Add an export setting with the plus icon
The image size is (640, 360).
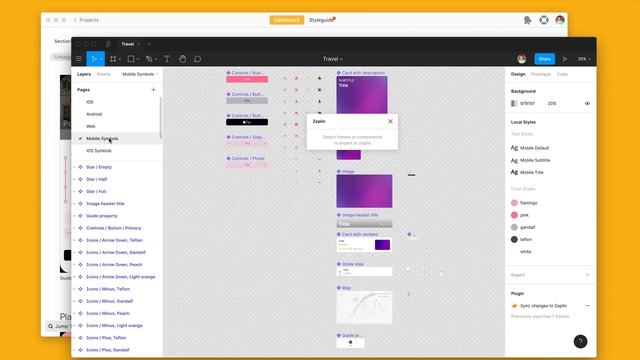pos(587,275)
